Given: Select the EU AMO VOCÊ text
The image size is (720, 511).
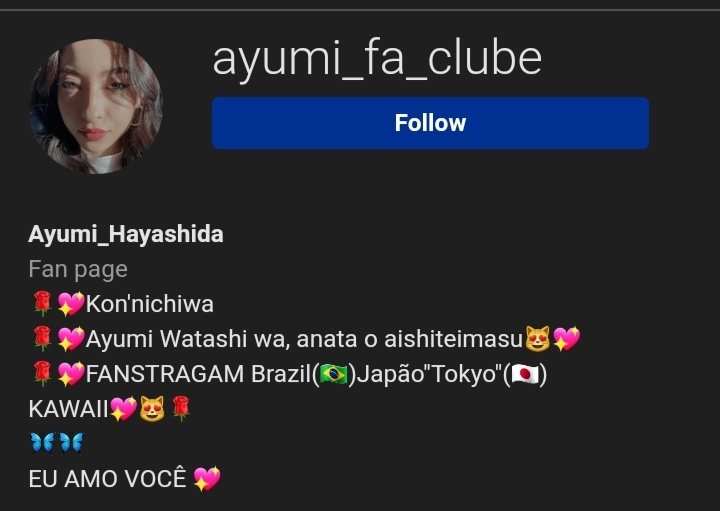Looking at the screenshot, I should [x=107, y=479].
